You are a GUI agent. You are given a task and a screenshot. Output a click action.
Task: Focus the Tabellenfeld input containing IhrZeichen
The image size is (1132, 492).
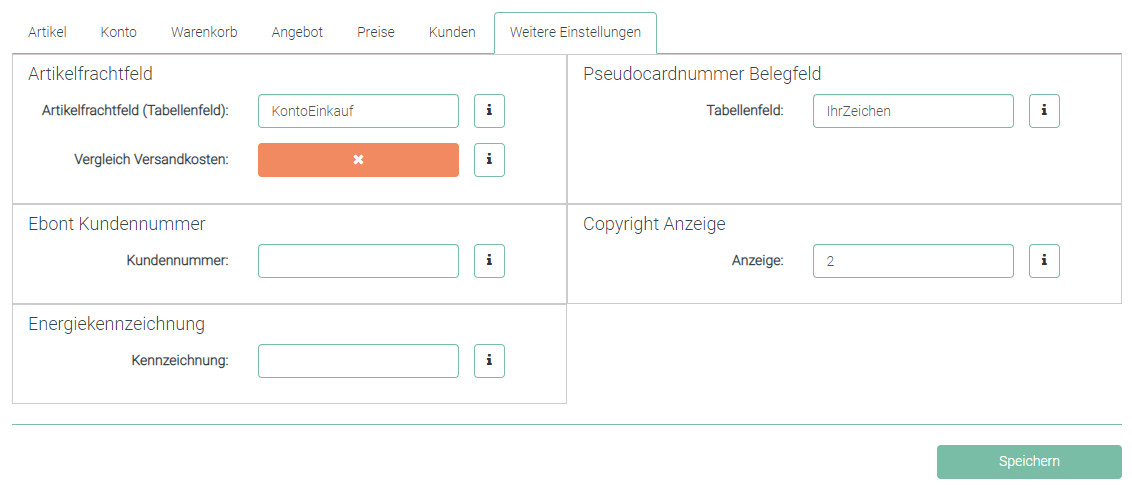point(913,111)
